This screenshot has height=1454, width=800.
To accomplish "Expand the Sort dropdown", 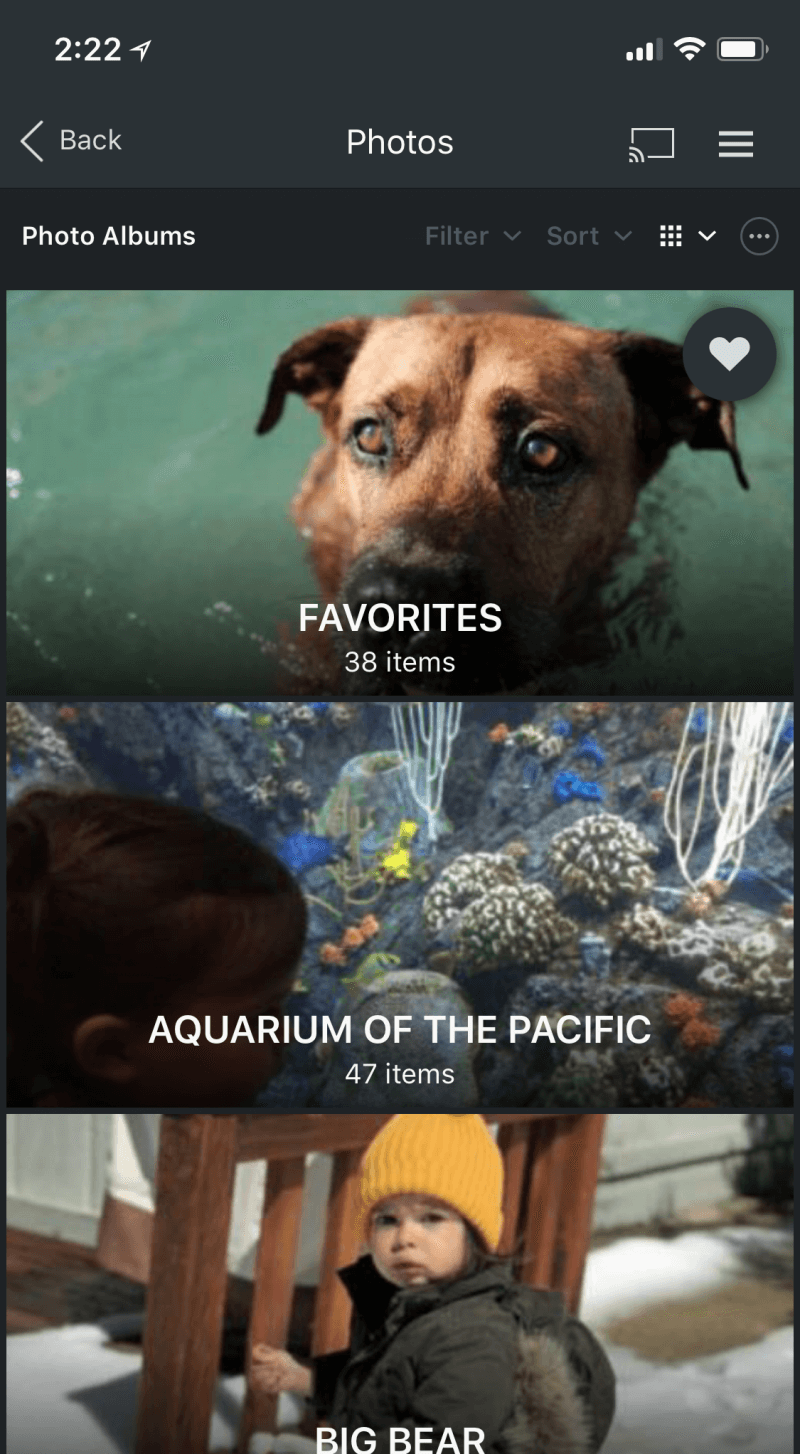I will 589,236.
